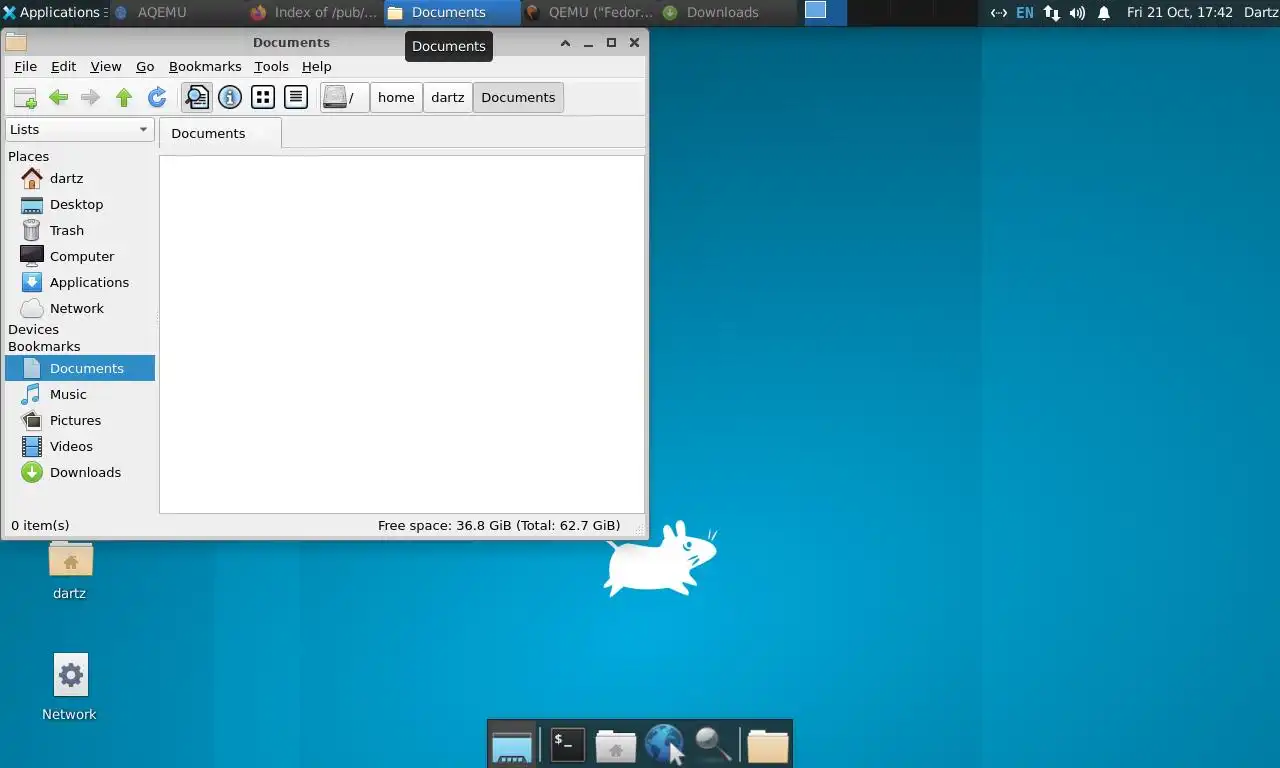Open a new tab via toolbar icon
The image size is (1280, 768).
pos(25,97)
